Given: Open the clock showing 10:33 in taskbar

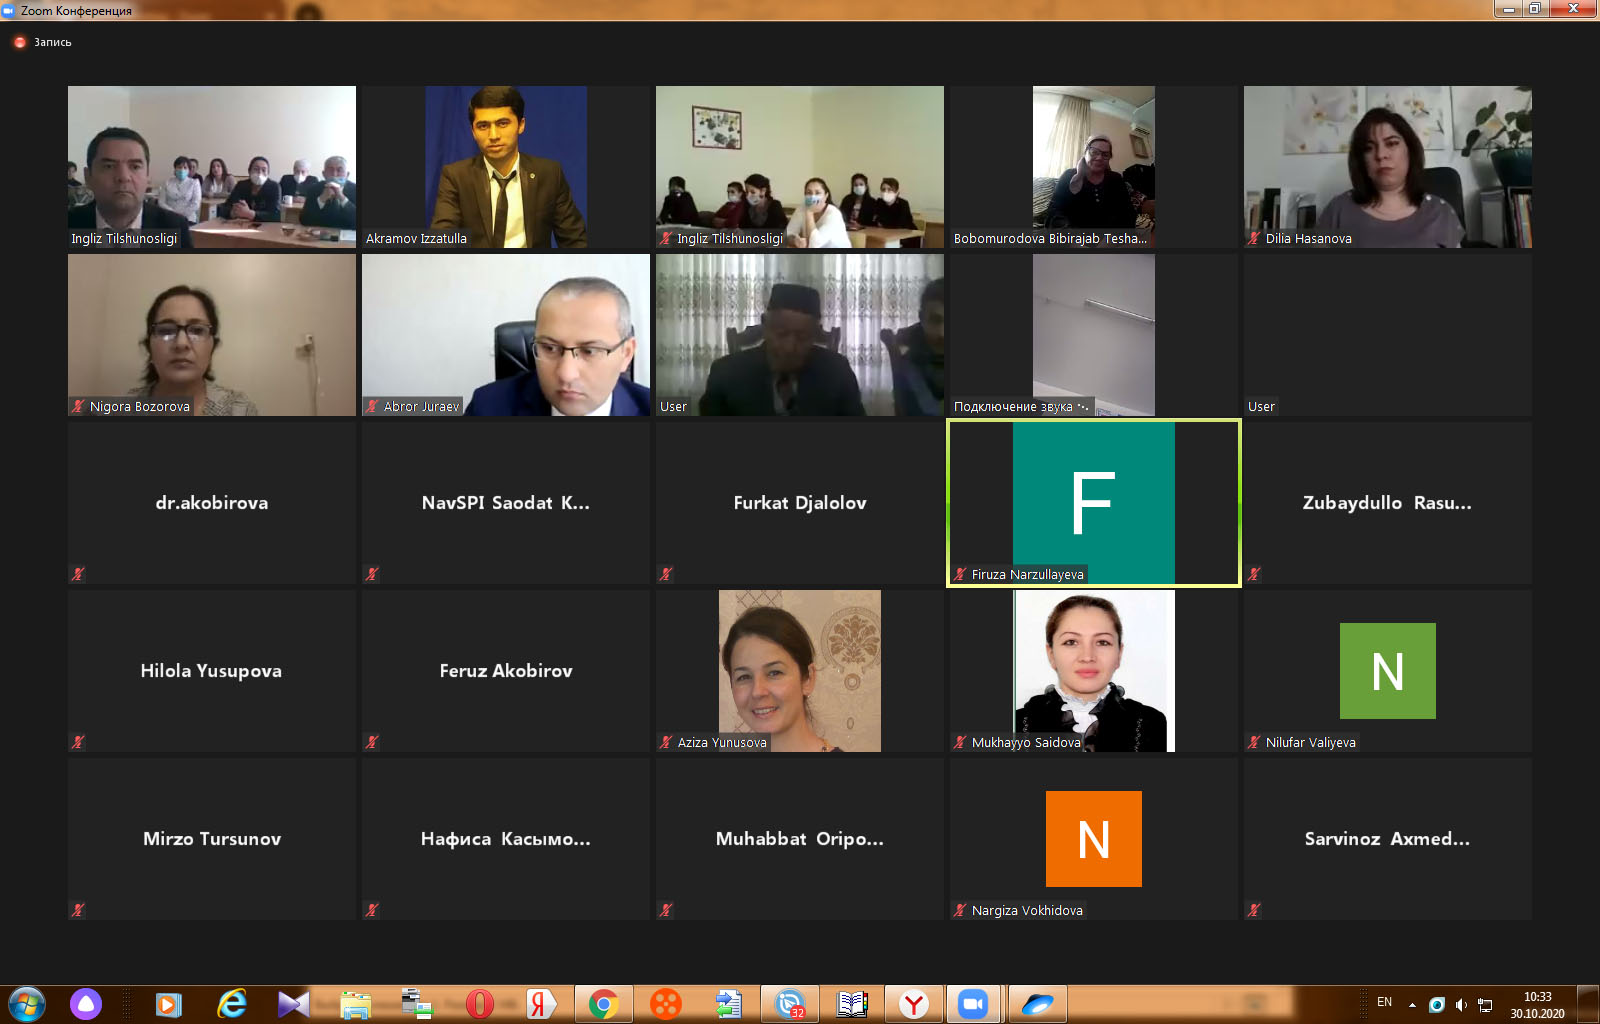Looking at the screenshot, I should [x=1537, y=1004].
